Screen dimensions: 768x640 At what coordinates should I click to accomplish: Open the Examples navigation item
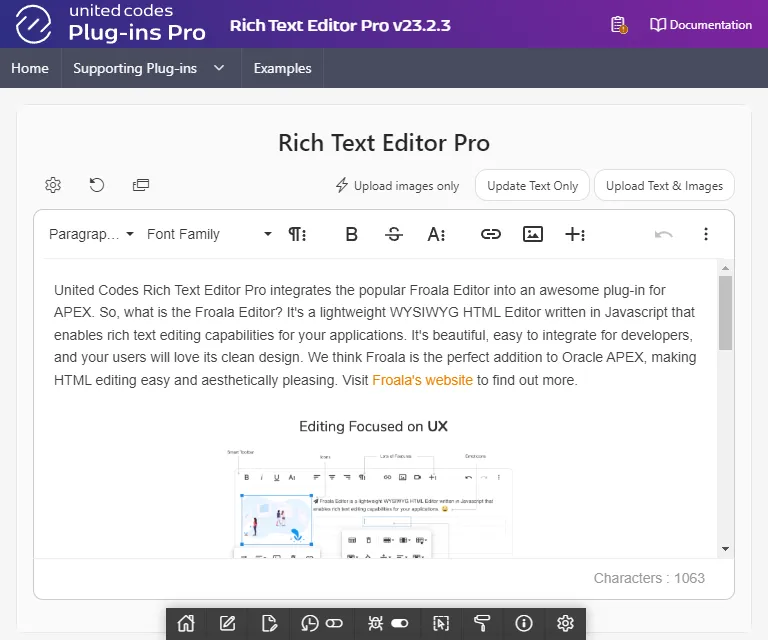click(x=282, y=69)
